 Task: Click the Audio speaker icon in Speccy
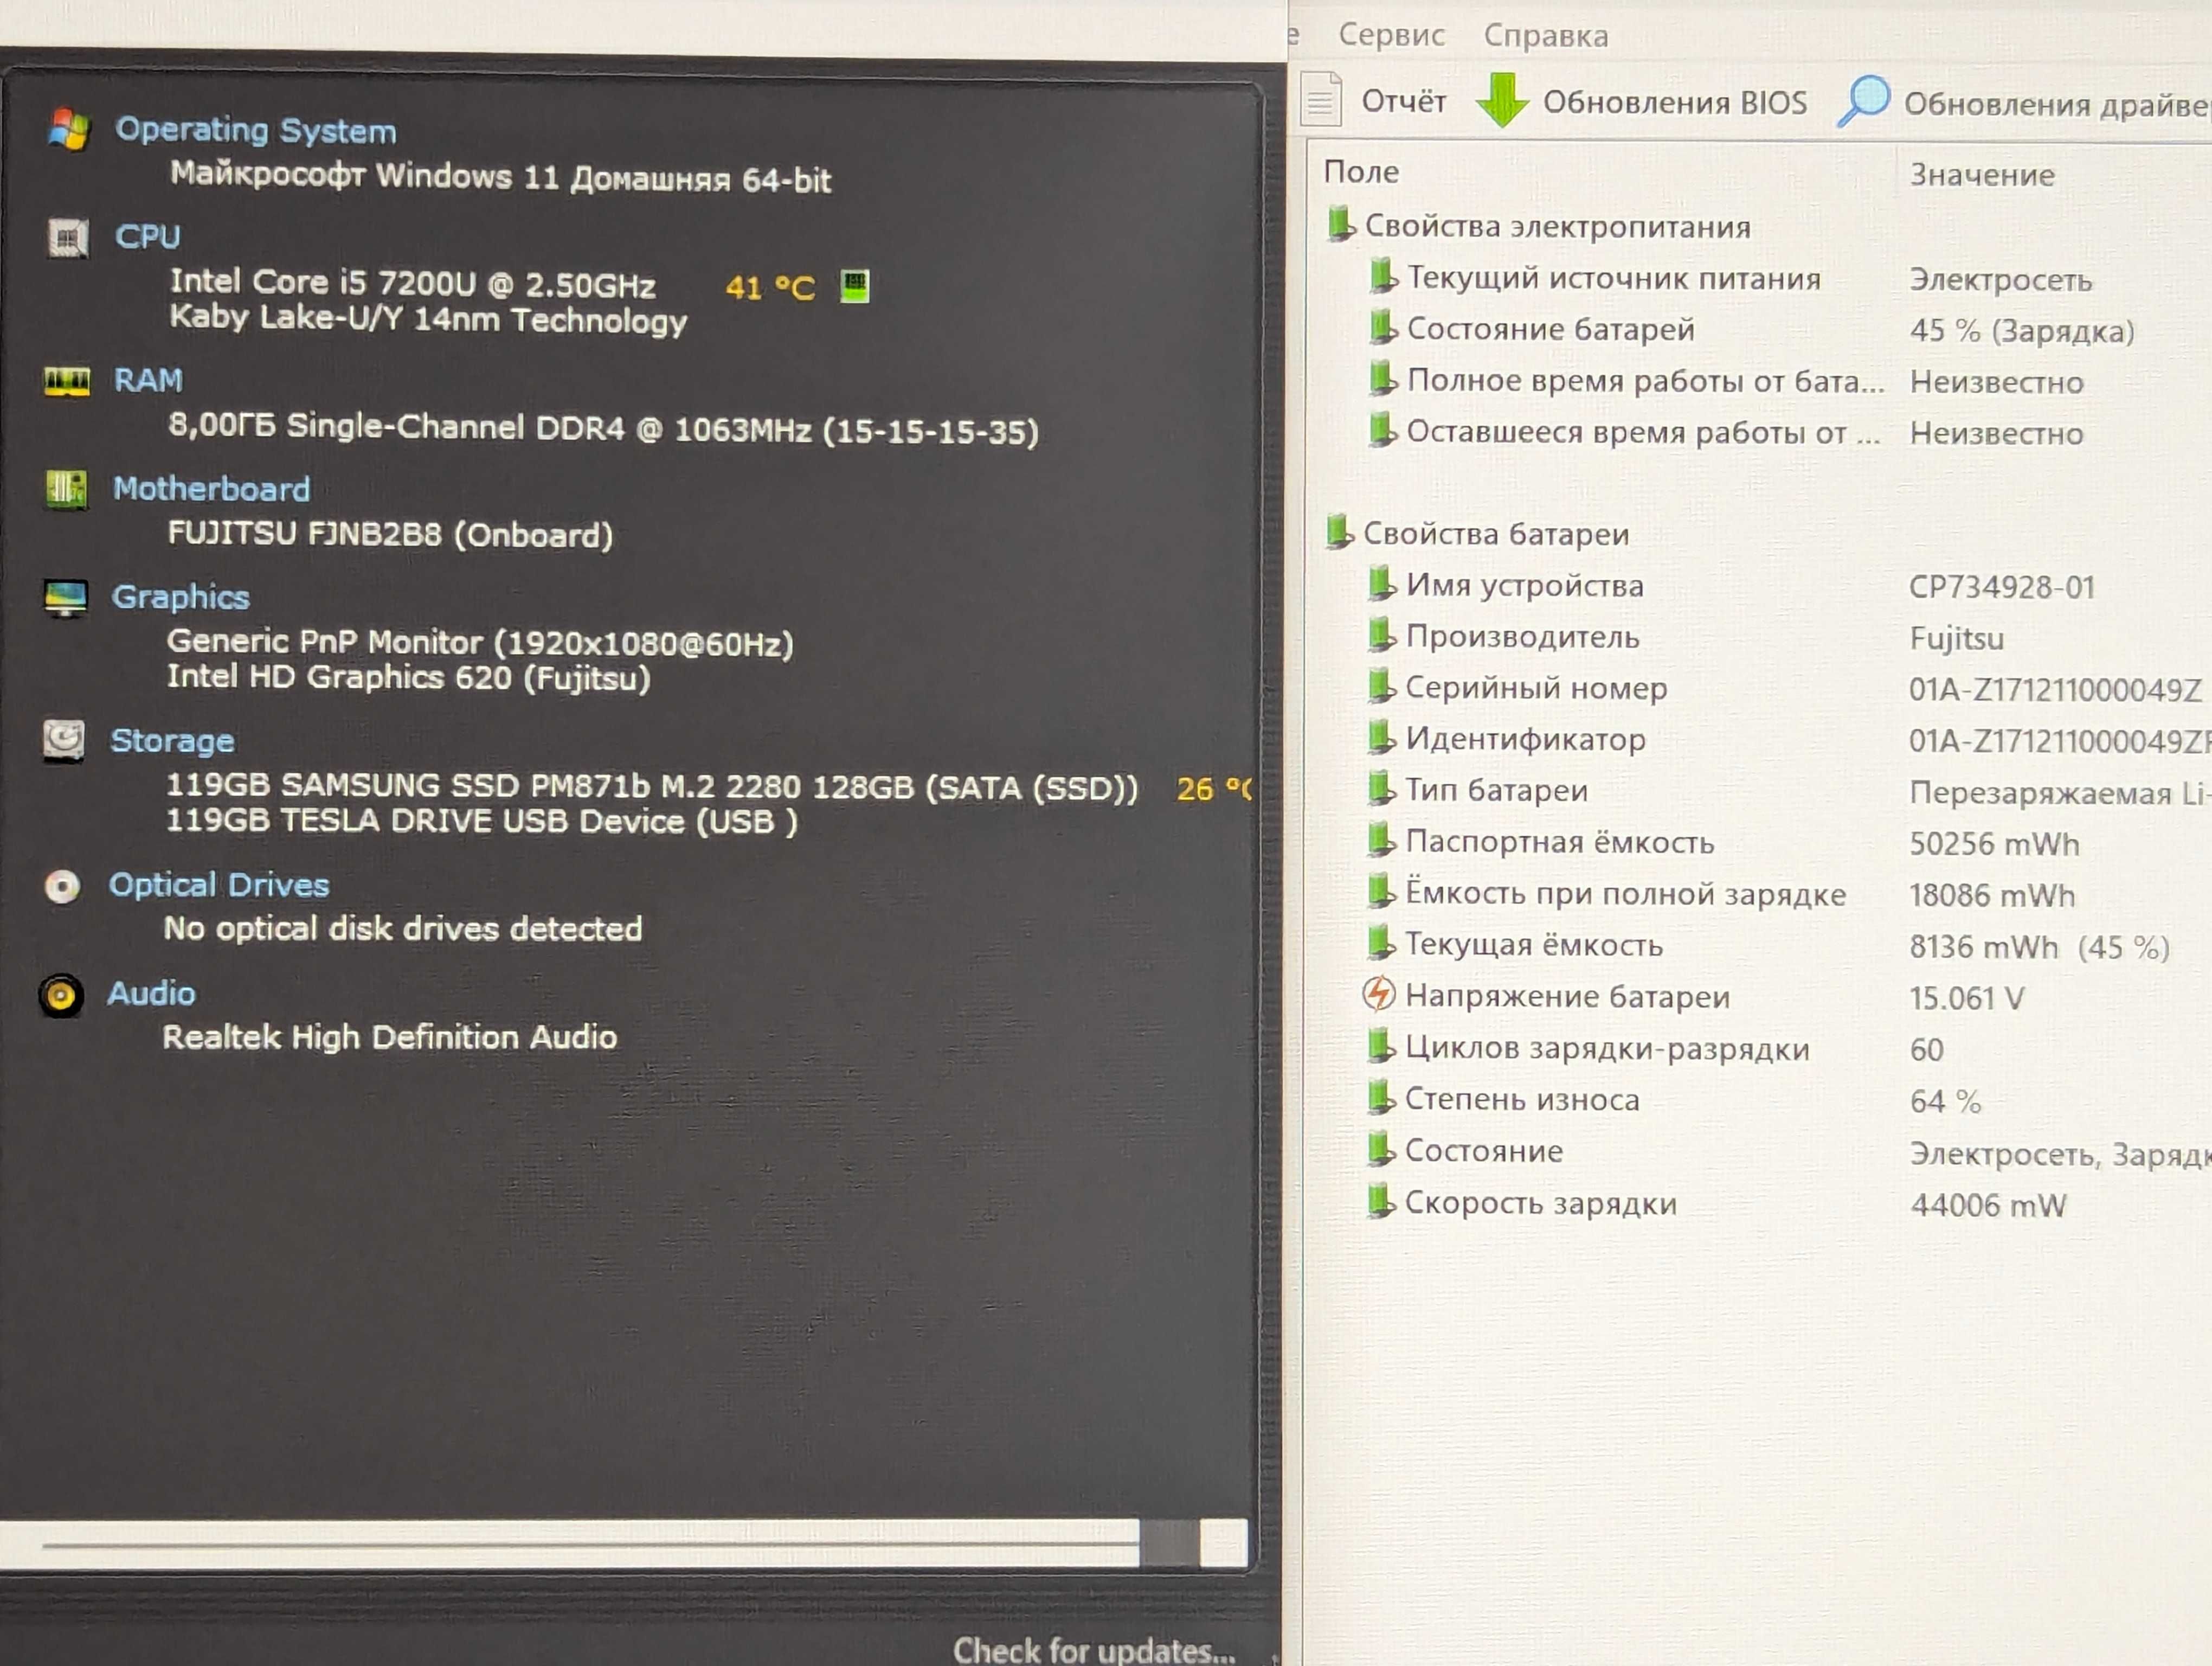(x=61, y=995)
